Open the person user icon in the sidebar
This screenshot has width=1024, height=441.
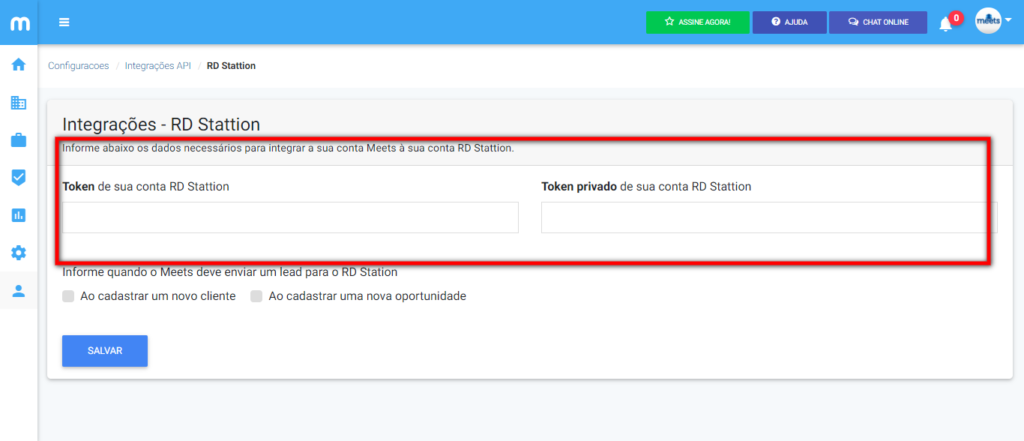pos(19,291)
